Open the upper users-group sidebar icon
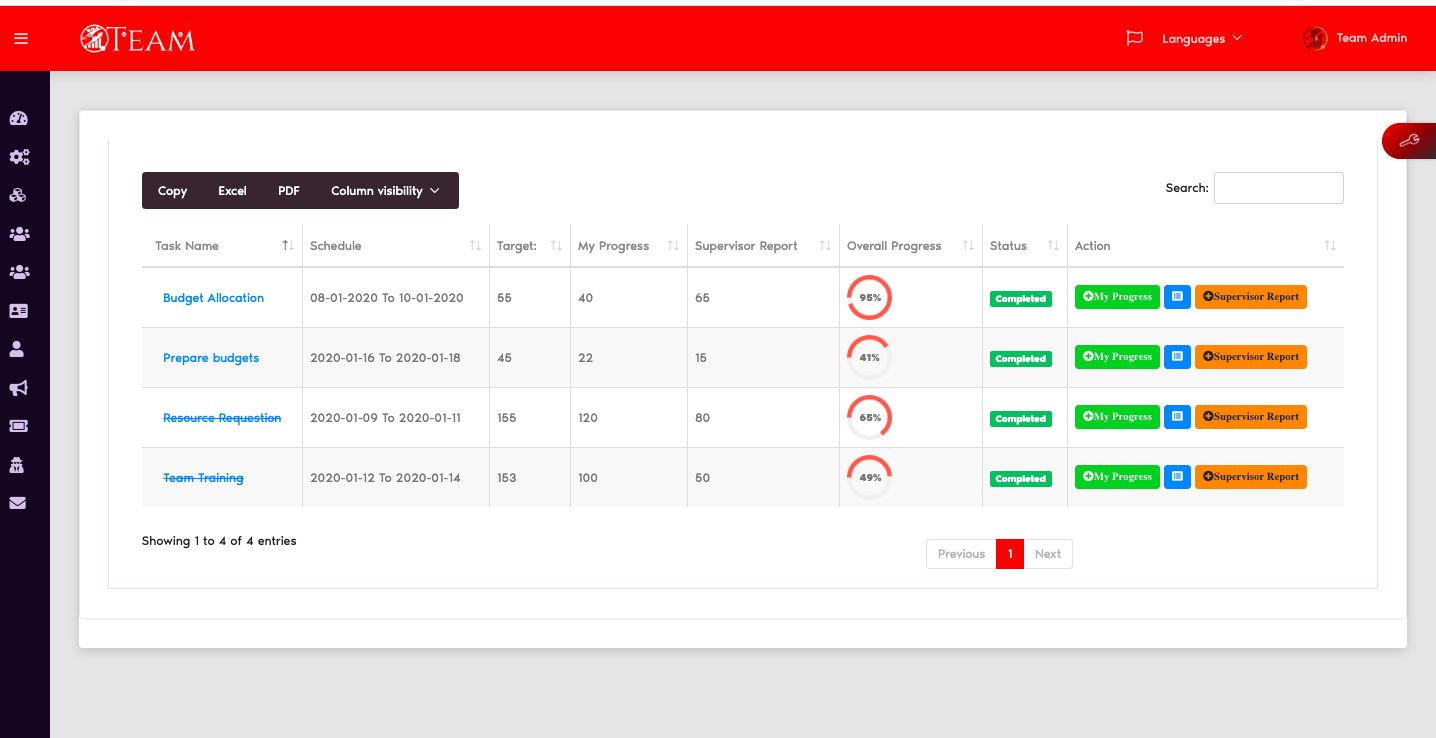Viewport: 1436px width, 738px height. click(x=19, y=233)
